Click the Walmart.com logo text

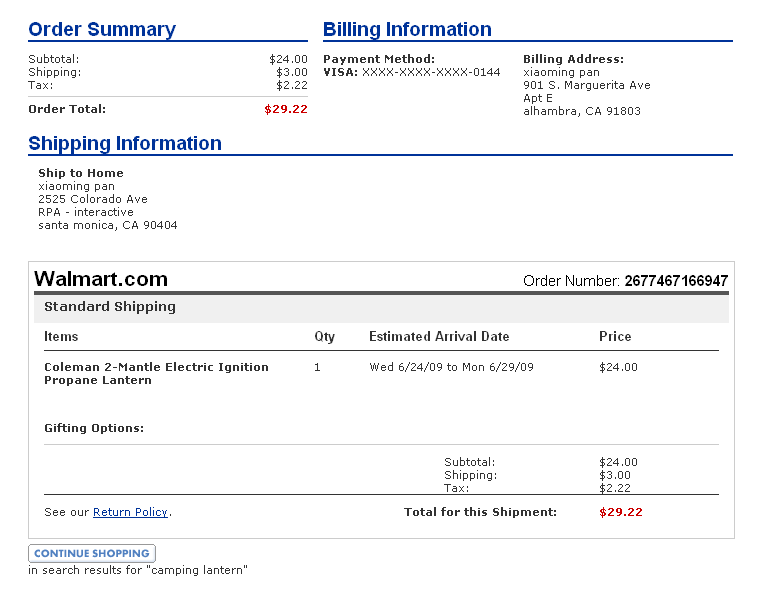coord(101,279)
